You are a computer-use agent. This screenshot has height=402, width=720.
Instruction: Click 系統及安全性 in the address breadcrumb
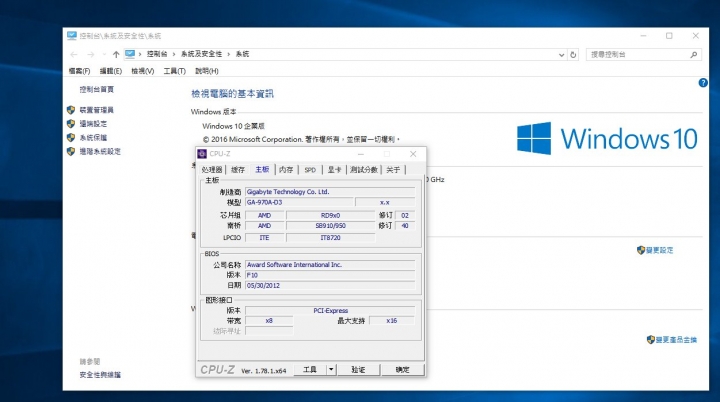[x=201, y=54]
